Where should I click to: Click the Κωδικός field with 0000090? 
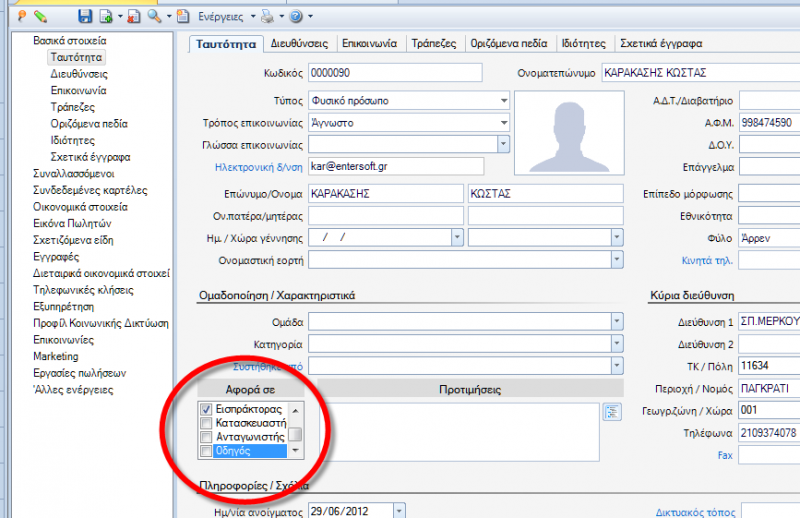pyautogui.click(x=395, y=72)
